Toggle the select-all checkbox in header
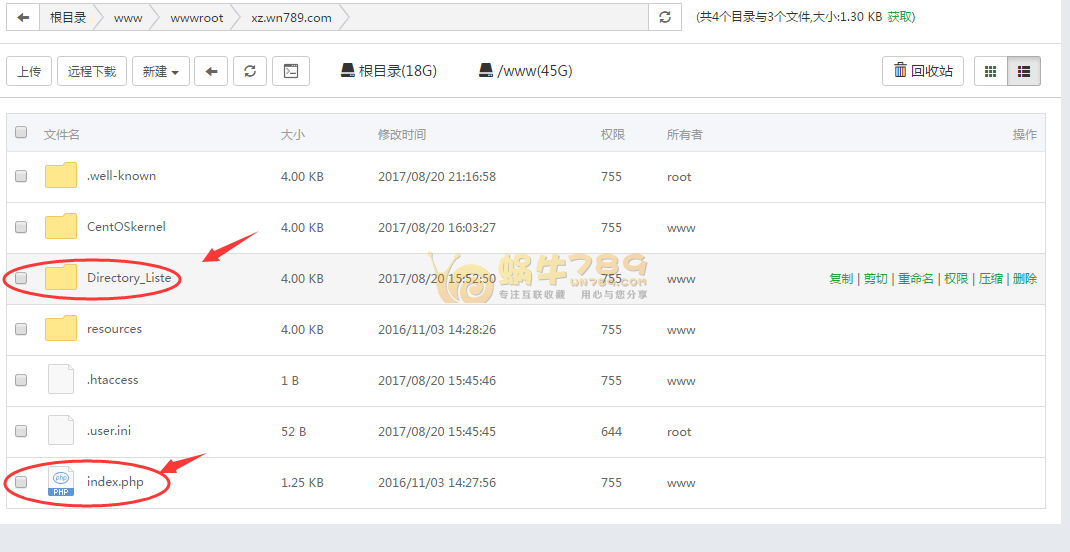The height and width of the screenshot is (552, 1070). [x=21, y=133]
